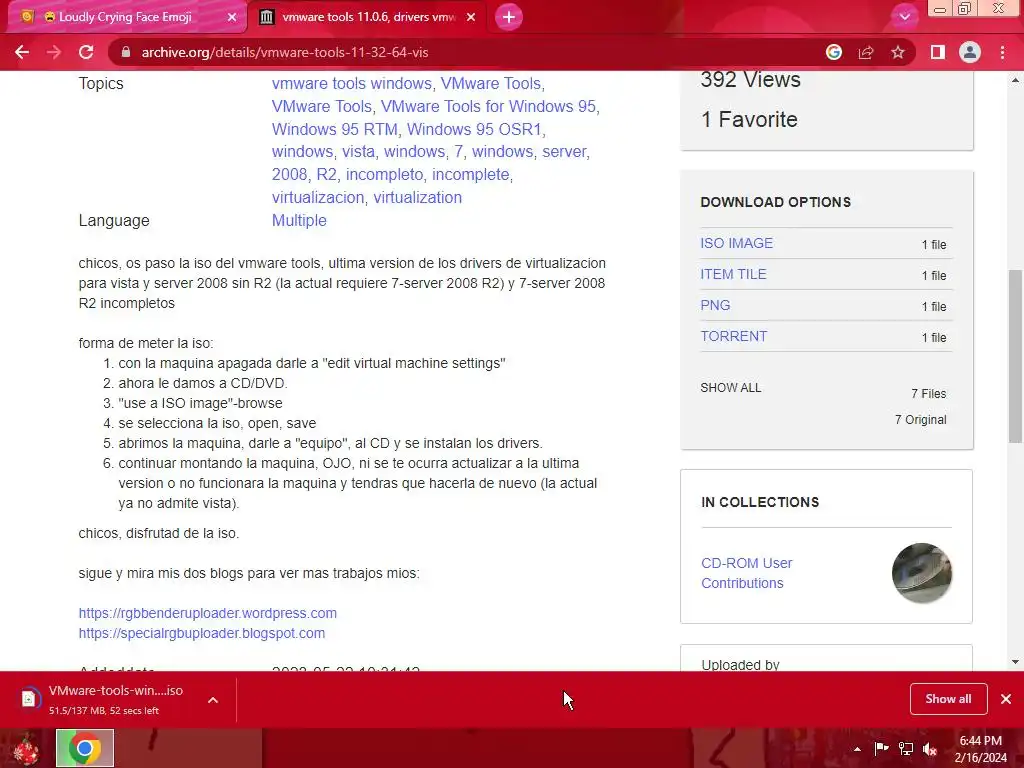Click the page vertical scrollbar thumb
This screenshot has height=768, width=1024.
tap(1015, 357)
